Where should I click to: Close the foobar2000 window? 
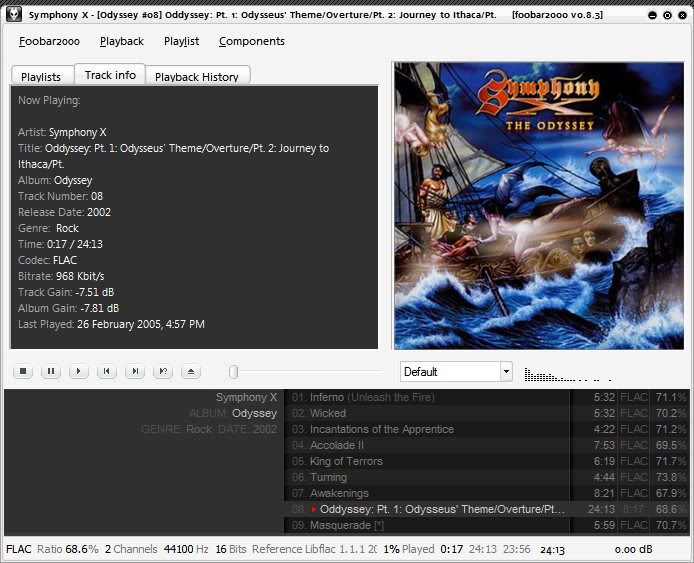click(682, 15)
